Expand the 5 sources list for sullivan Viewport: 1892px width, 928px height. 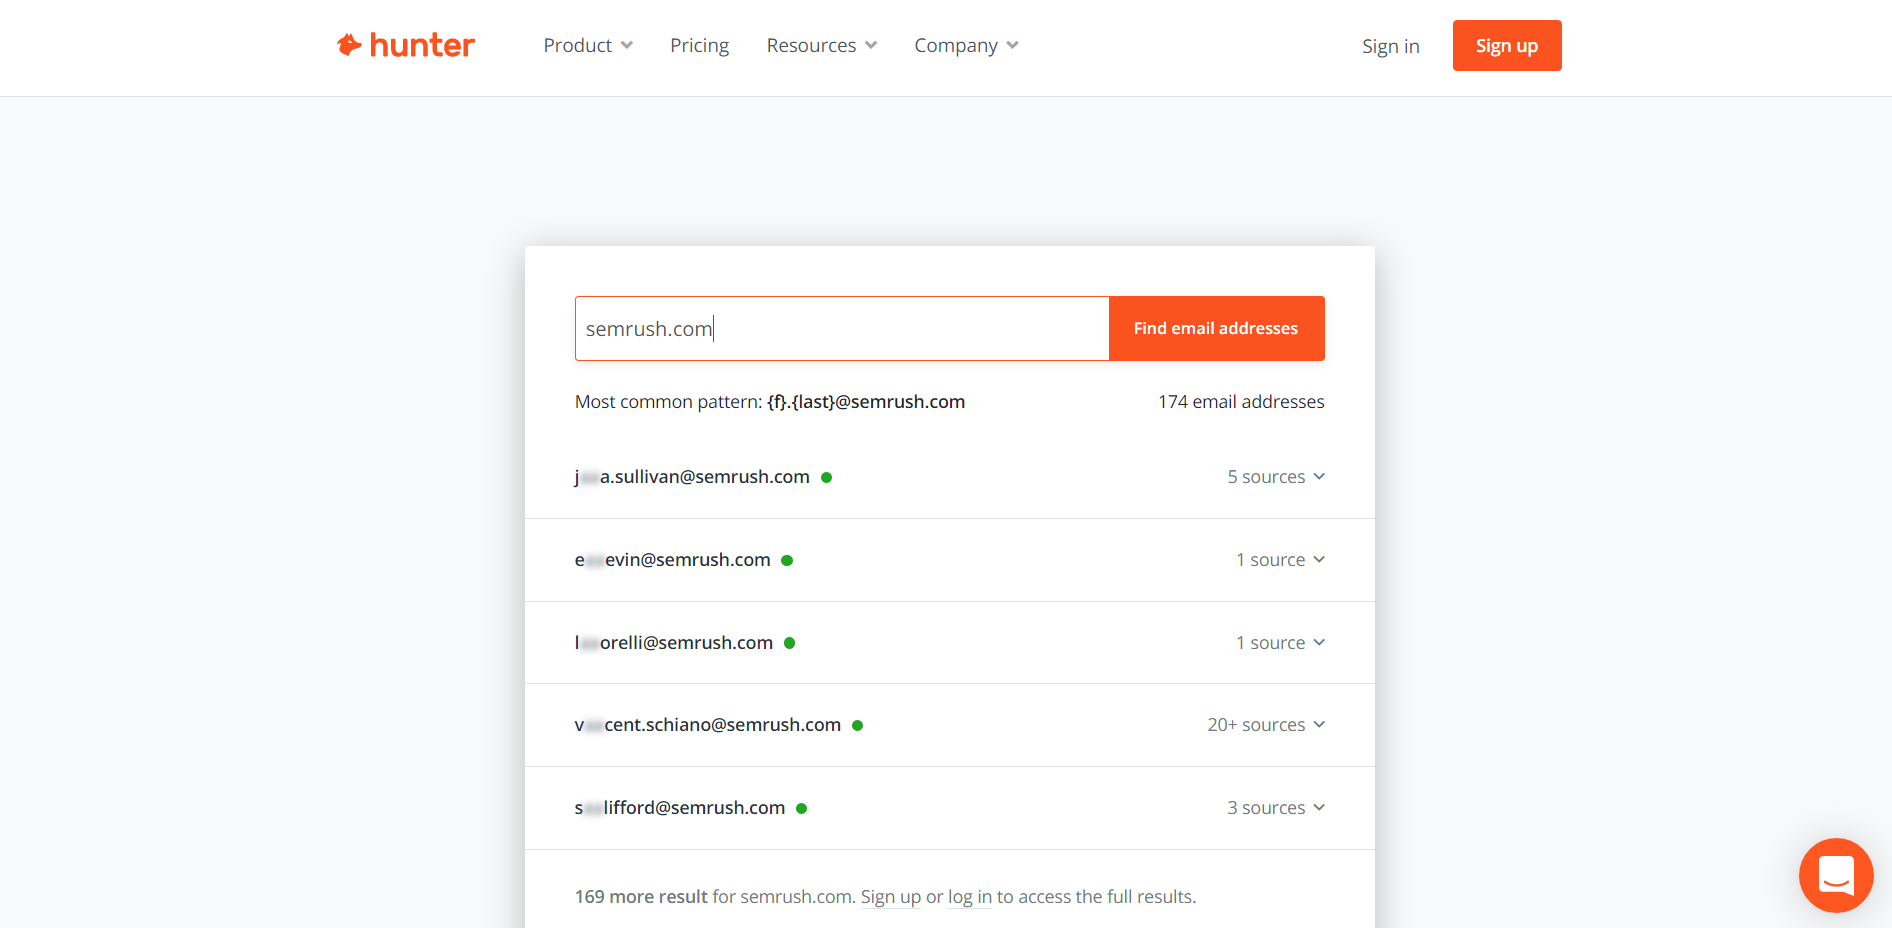(x=1276, y=477)
